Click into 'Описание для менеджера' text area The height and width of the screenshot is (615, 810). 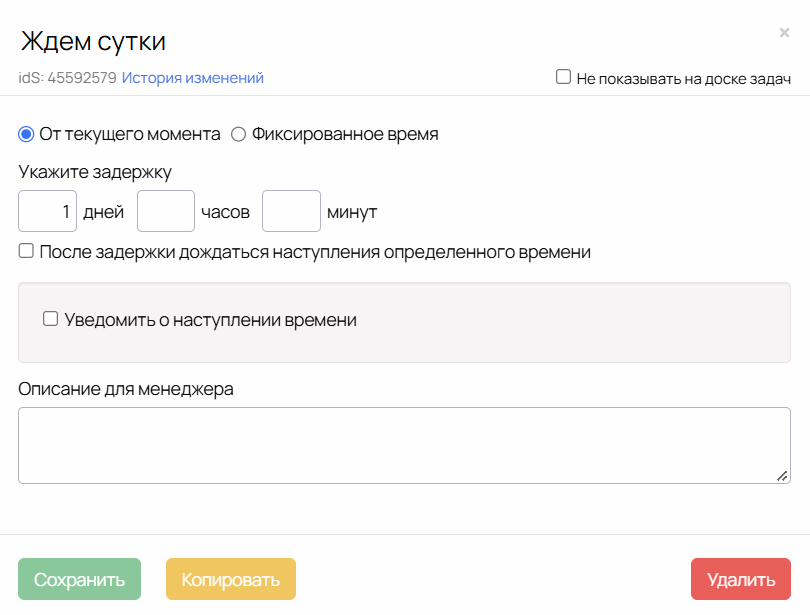coord(404,445)
